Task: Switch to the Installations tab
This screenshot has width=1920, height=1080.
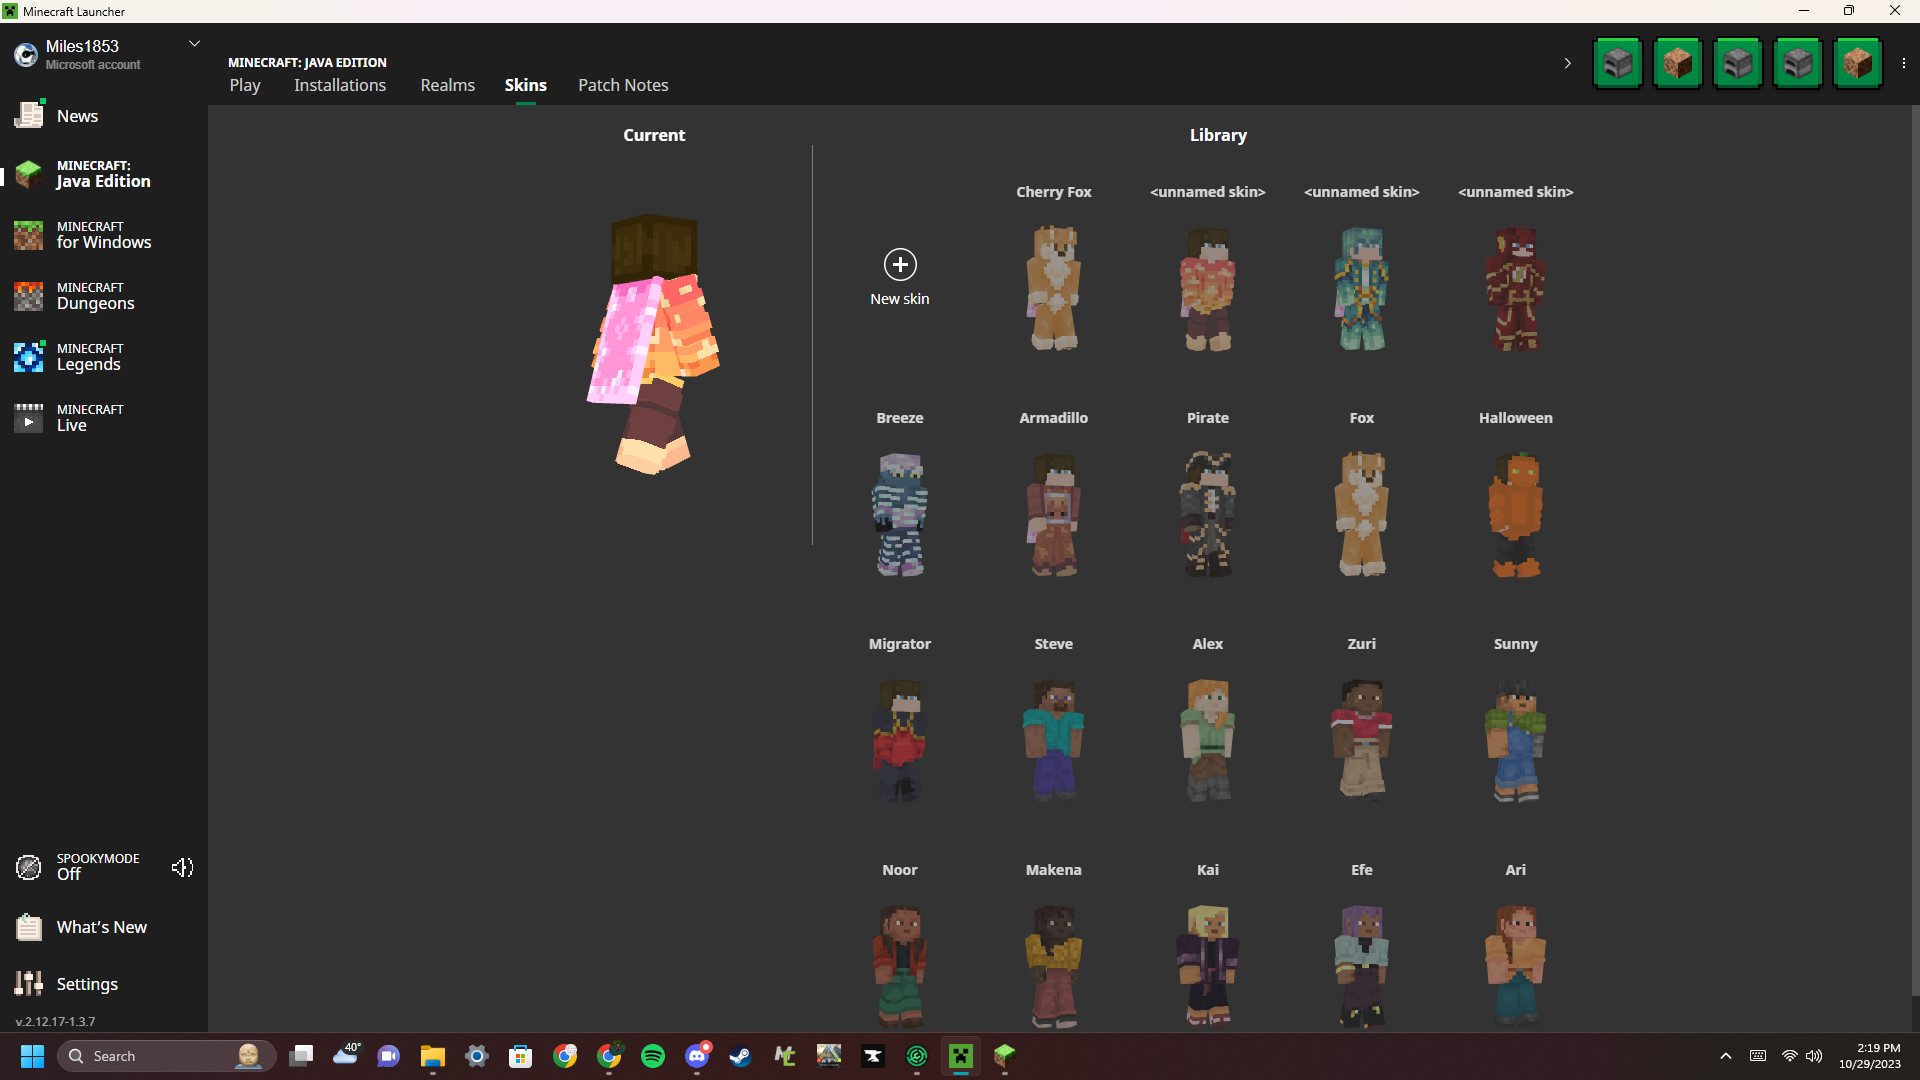Action: pyautogui.click(x=339, y=85)
